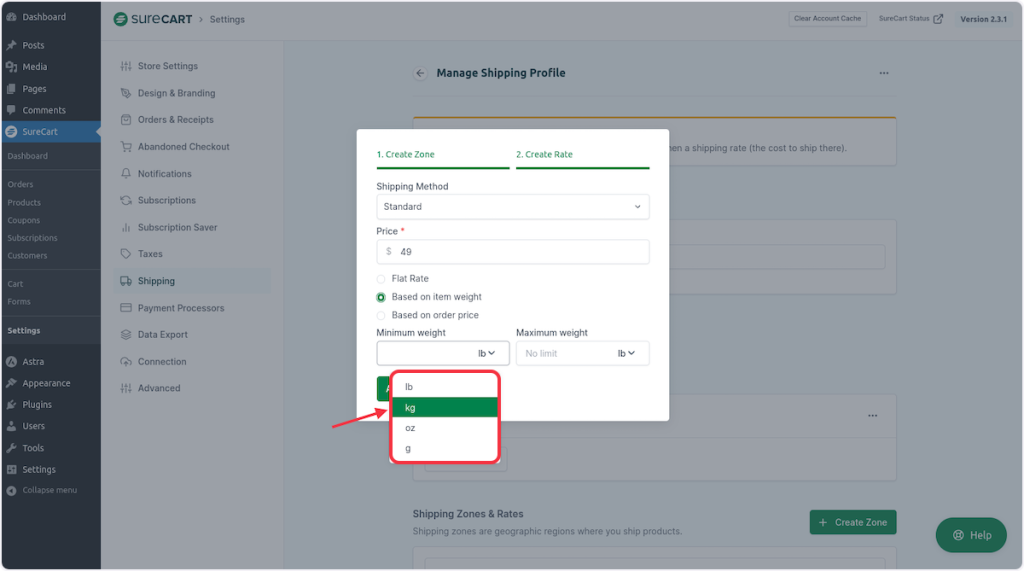Open Coupons in SureCart submenu
Image resolution: width=1024 pixels, height=571 pixels.
coord(24,220)
